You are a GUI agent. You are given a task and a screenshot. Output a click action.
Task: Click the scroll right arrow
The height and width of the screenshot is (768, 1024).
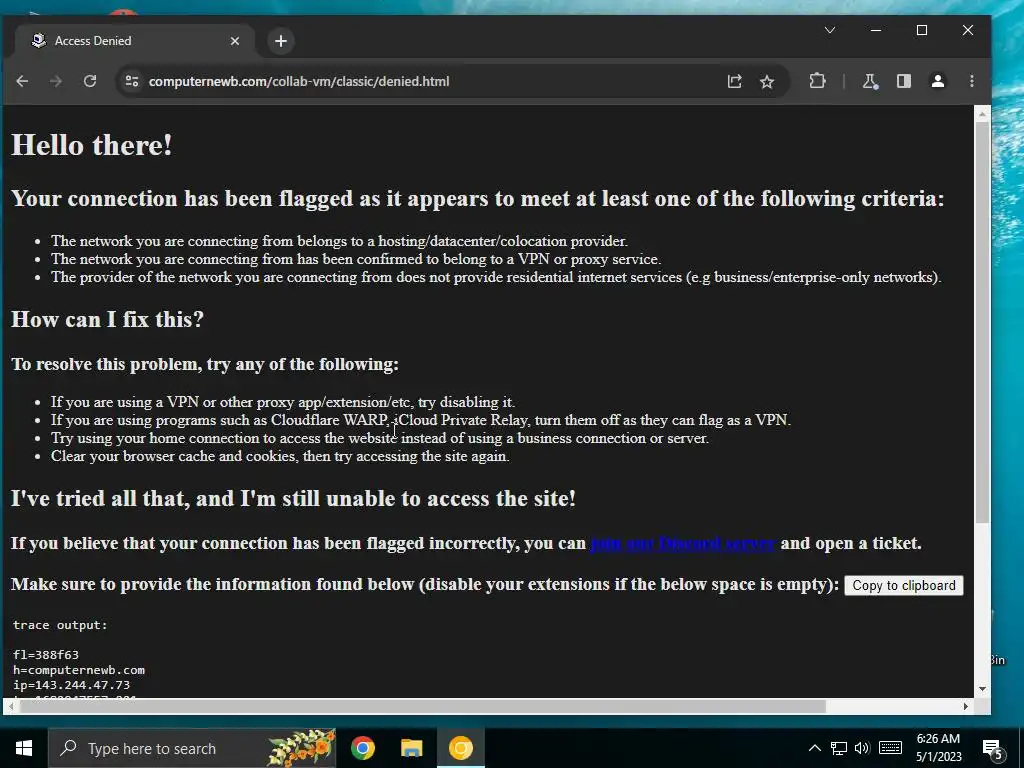point(966,706)
